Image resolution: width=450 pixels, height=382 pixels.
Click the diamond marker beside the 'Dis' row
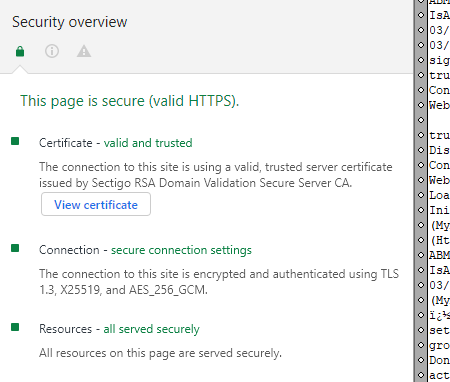[421, 150]
